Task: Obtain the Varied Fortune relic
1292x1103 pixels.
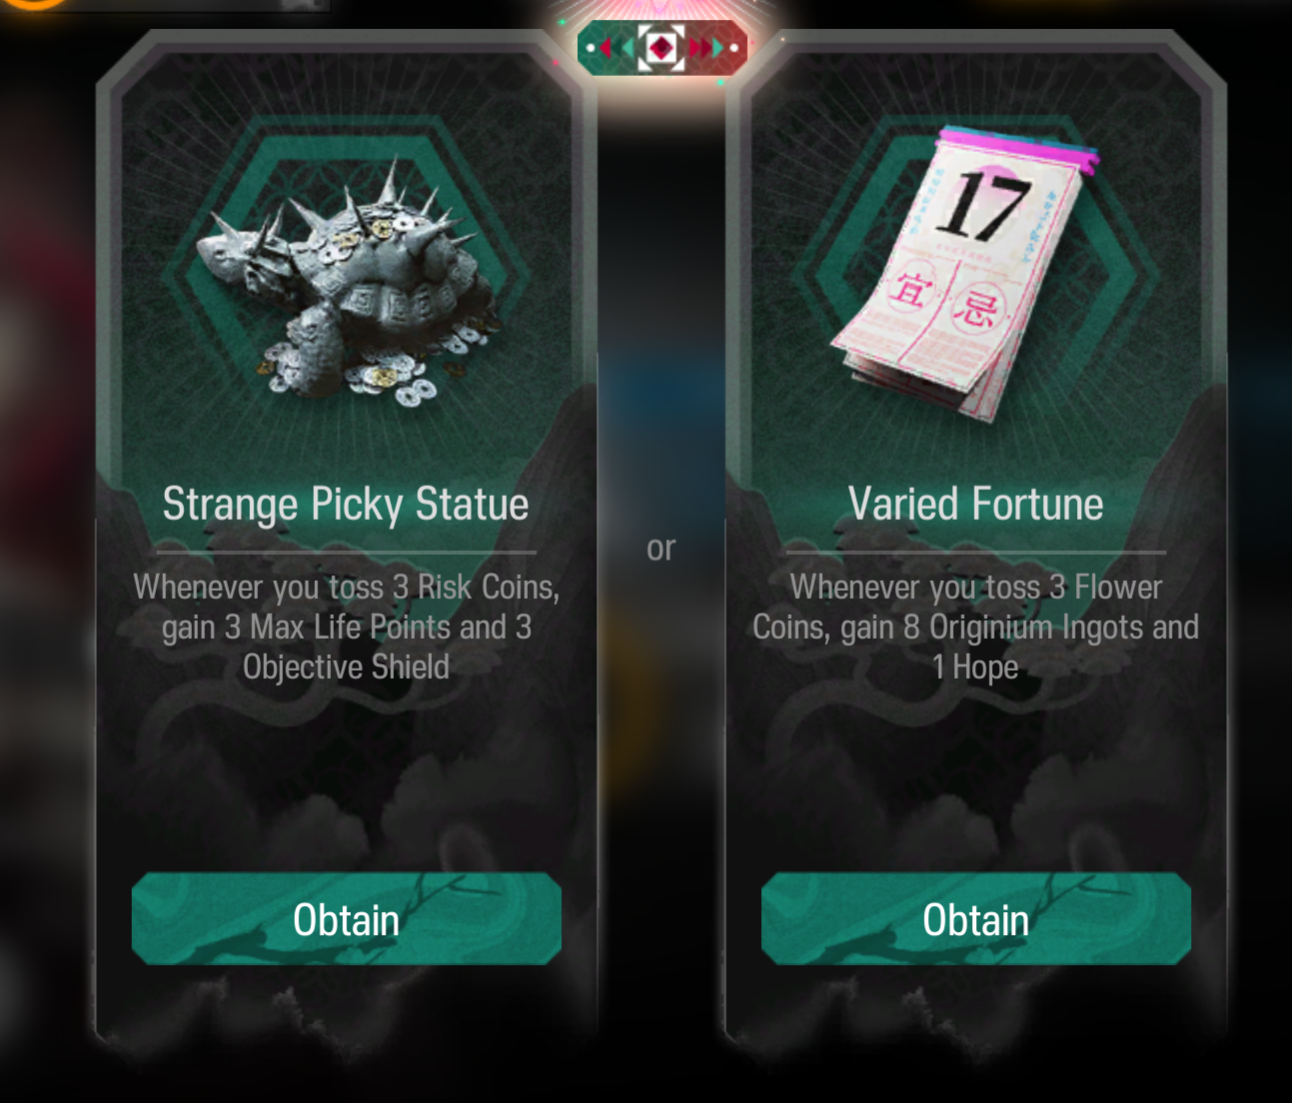Action: [x=976, y=919]
